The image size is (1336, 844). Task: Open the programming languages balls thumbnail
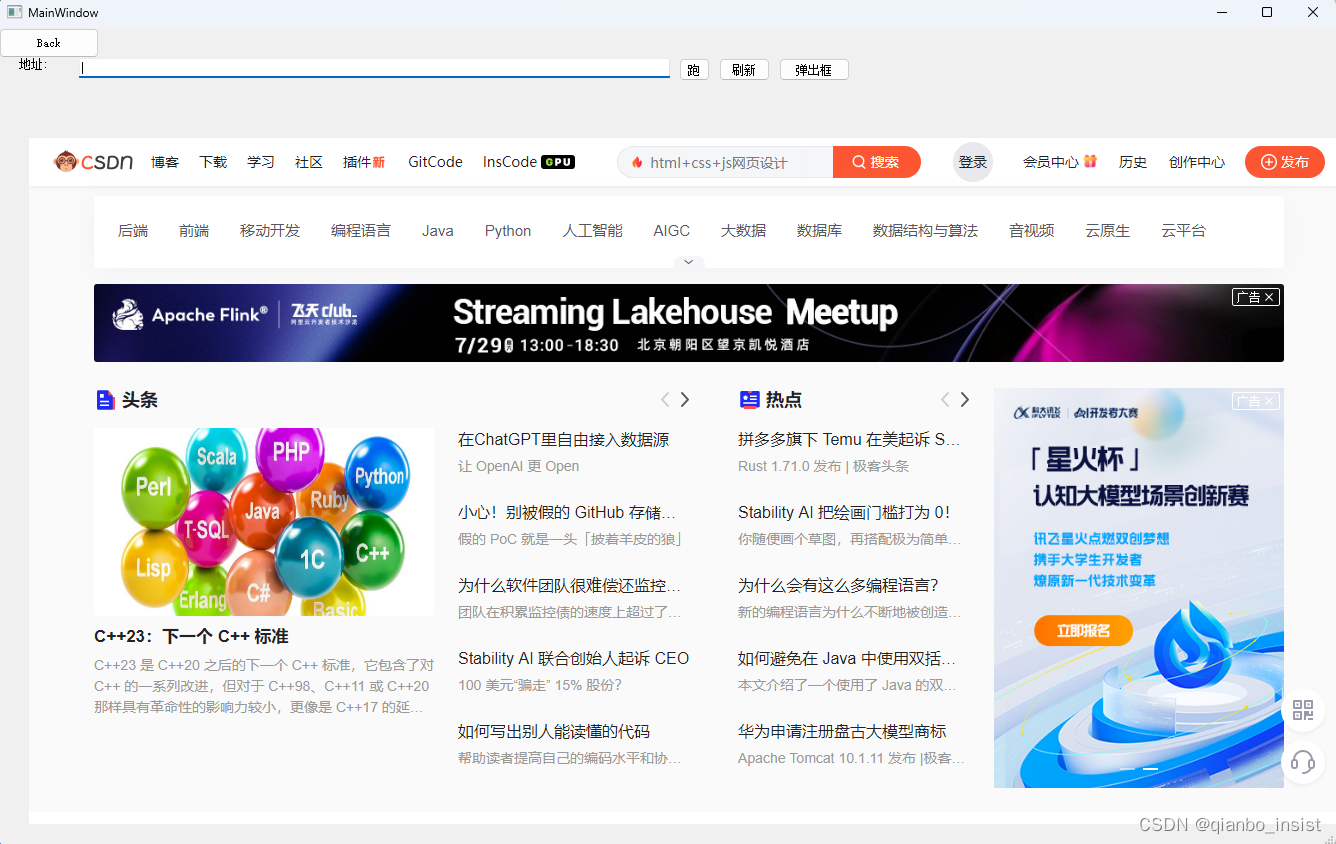(x=264, y=522)
